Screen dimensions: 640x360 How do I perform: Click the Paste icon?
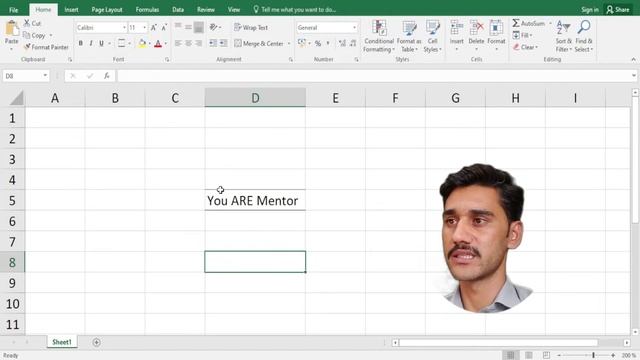coord(12,29)
